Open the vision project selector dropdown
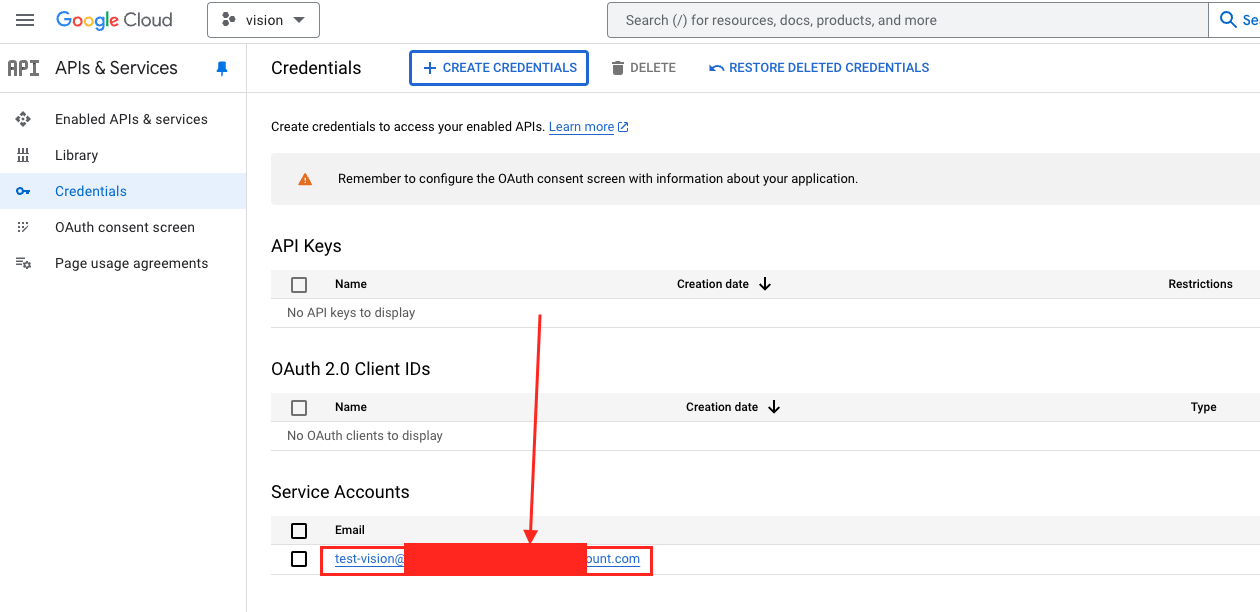Image resolution: width=1260 pixels, height=612 pixels. (x=263, y=20)
